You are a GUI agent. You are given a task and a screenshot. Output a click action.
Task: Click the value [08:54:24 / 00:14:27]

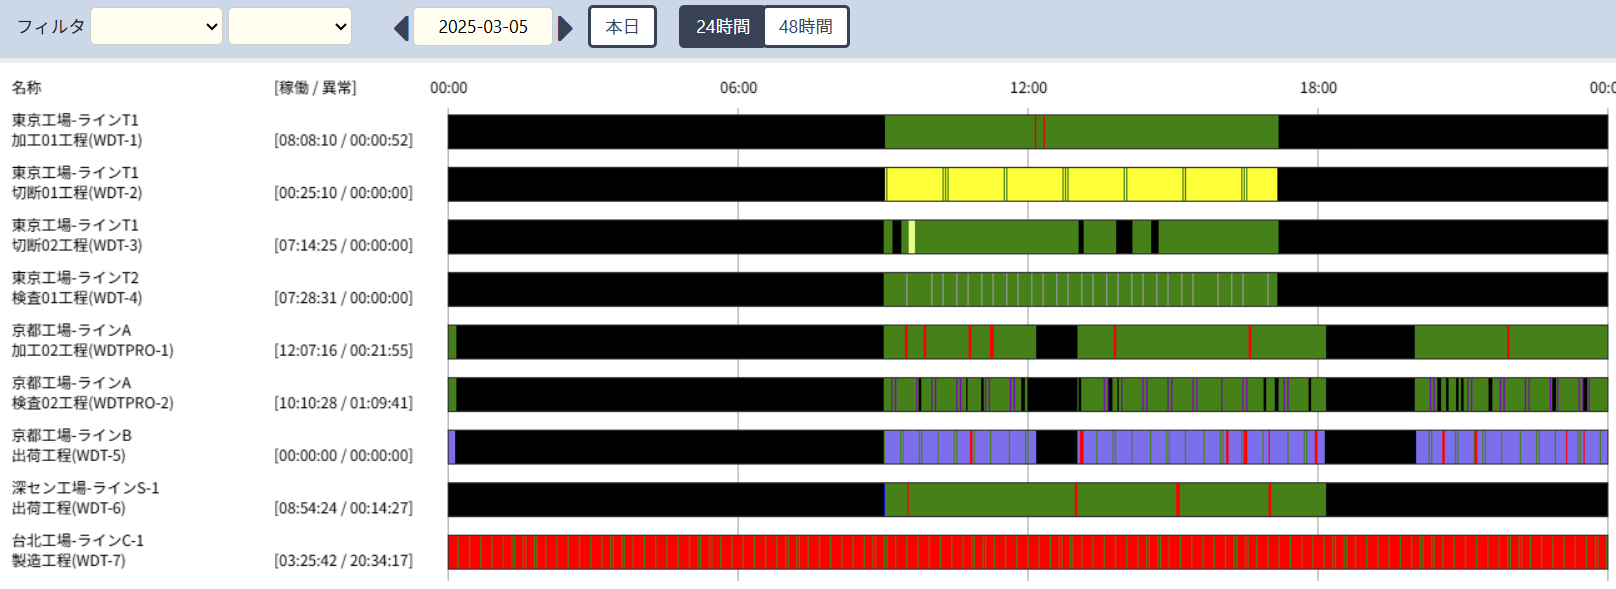343,508
